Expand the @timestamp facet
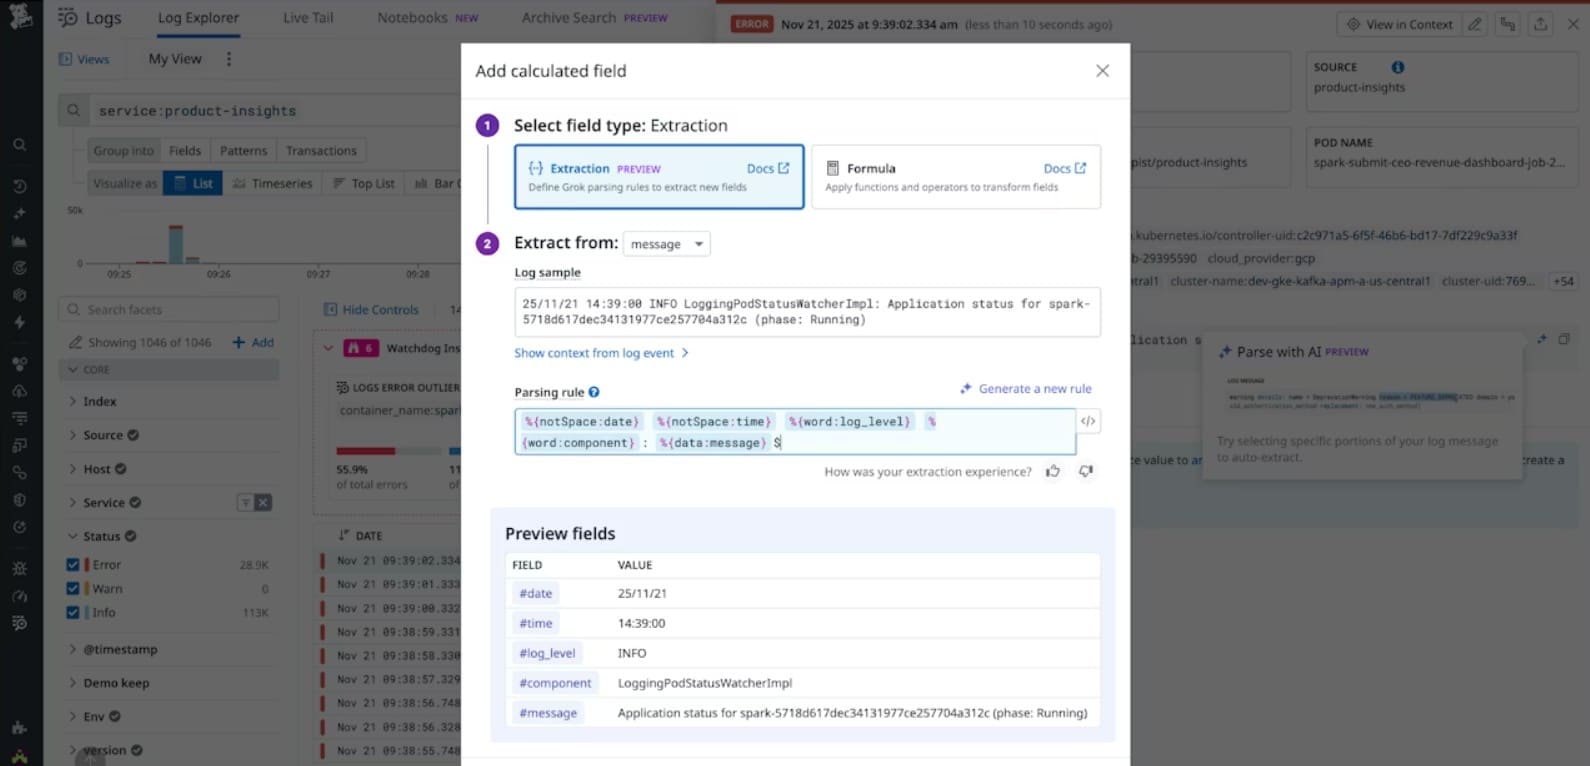This screenshot has width=1590, height=766. 73,649
